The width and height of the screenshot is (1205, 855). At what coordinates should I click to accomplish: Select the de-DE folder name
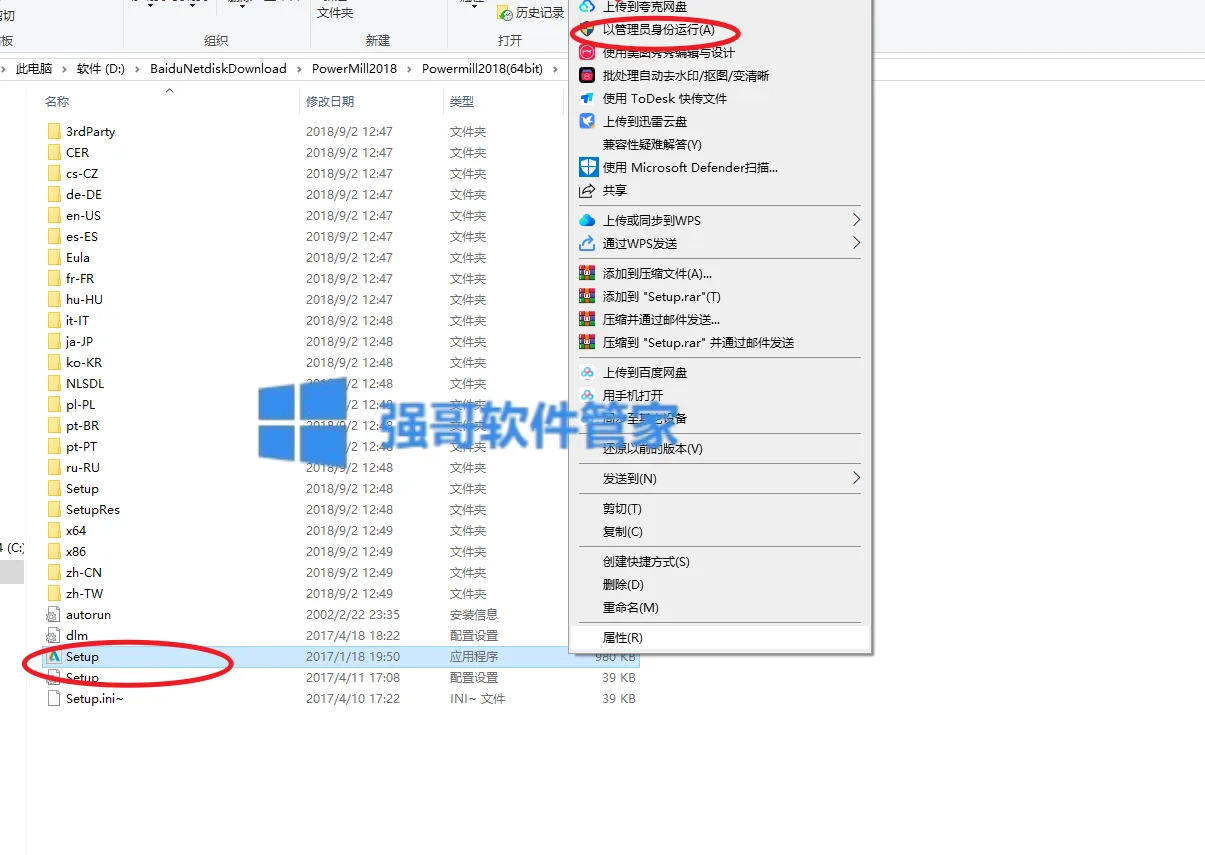[x=84, y=194]
